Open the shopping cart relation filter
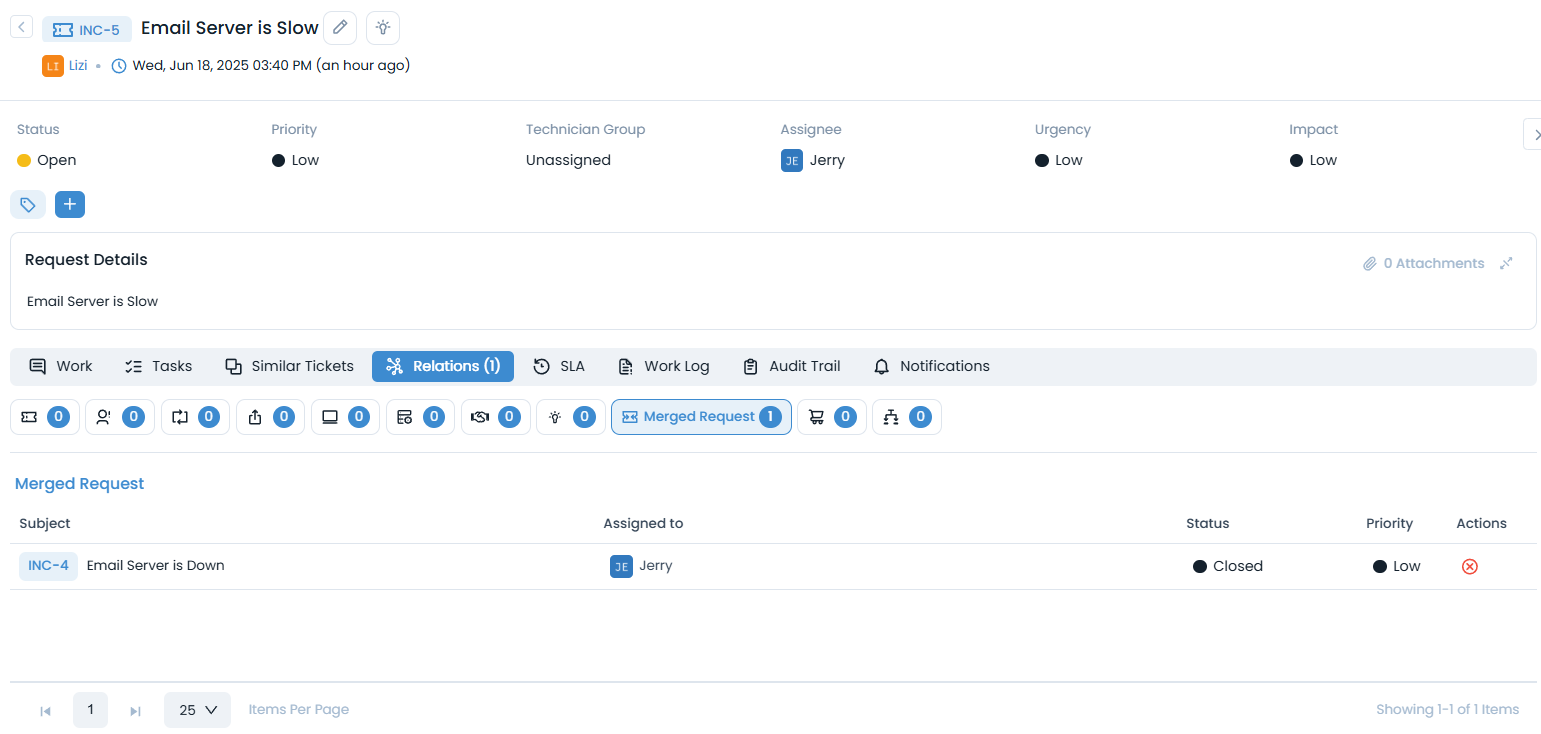1541x734 pixels. (x=831, y=417)
